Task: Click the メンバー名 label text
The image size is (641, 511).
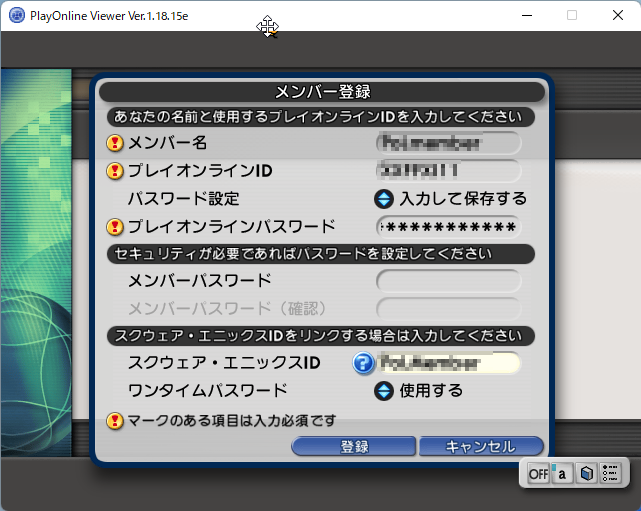Action: (x=168, y=143)
